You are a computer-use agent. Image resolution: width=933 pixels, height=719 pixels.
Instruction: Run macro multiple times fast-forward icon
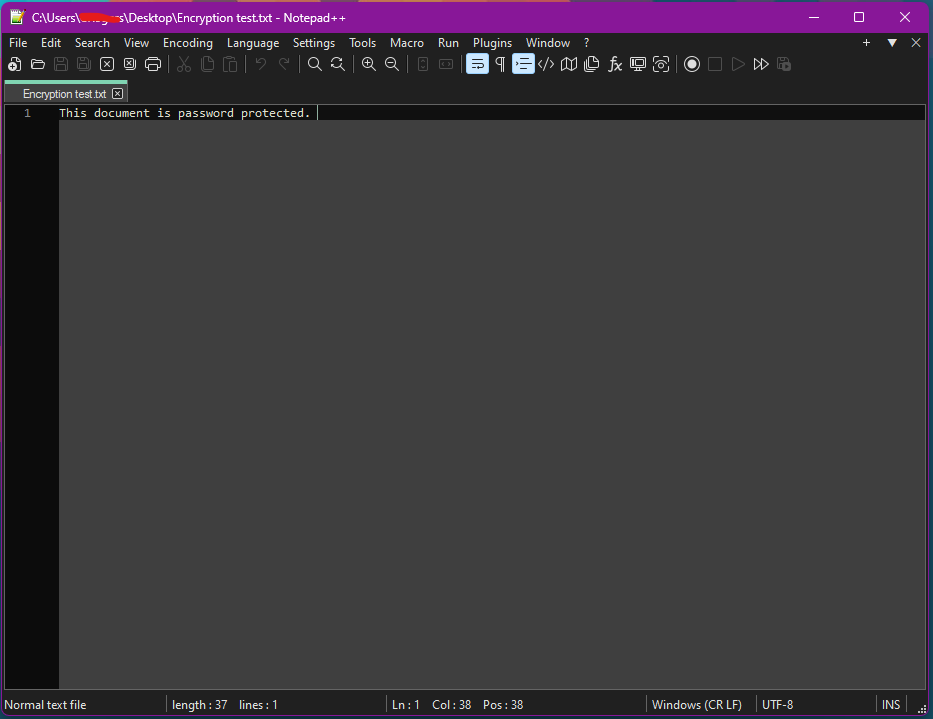click(761, 64)
